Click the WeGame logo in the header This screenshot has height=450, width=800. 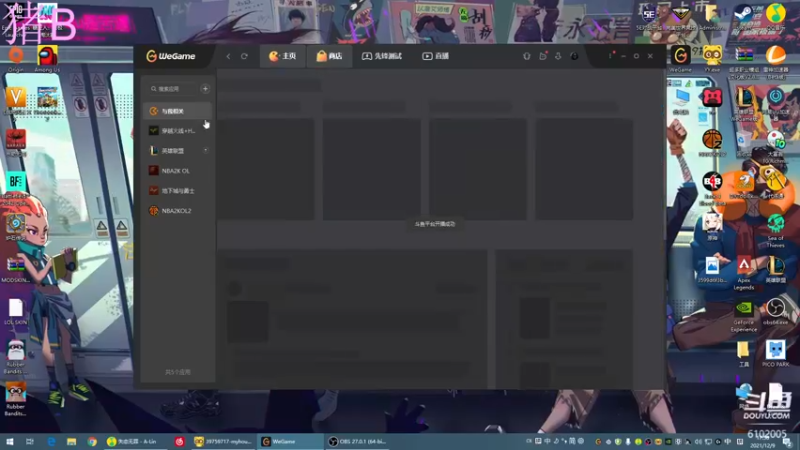[170, 56]
